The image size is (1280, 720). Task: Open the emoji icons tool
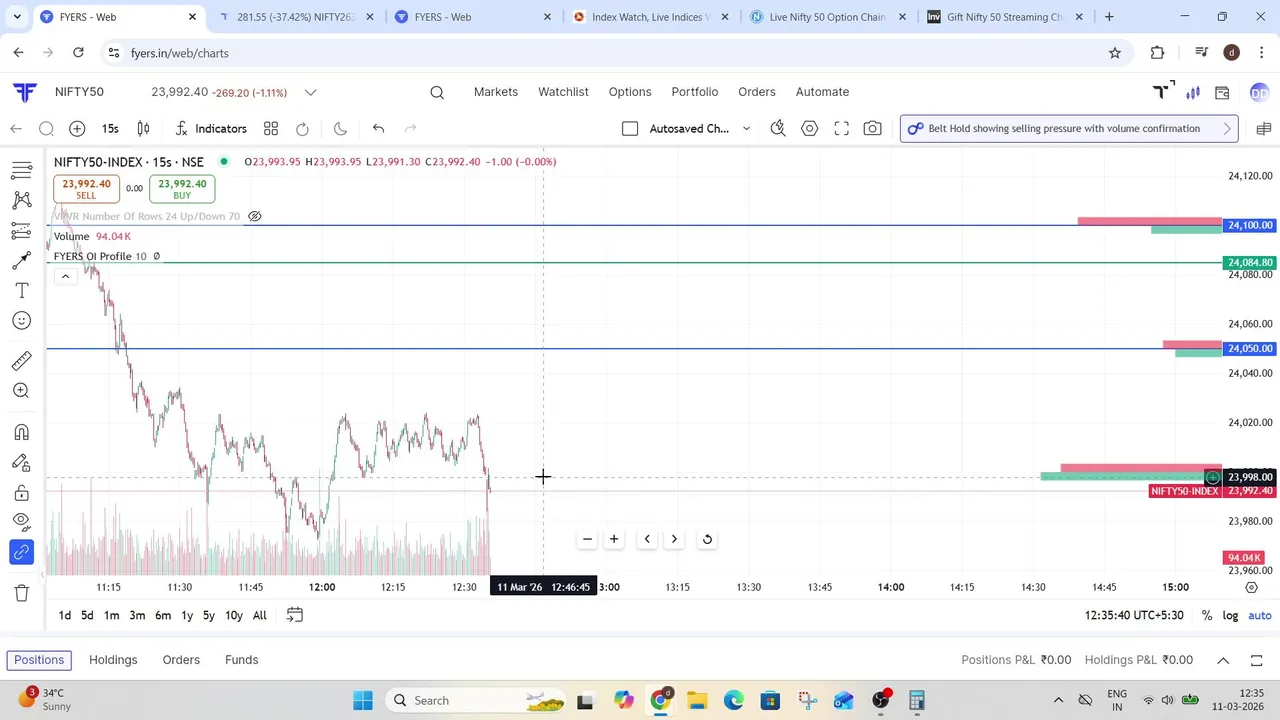pyautogui.click(x=21, y=321)
